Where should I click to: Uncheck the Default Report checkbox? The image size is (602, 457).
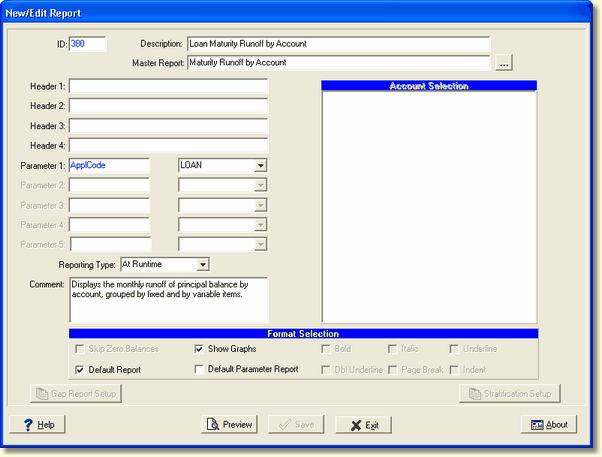pos(80,369)
